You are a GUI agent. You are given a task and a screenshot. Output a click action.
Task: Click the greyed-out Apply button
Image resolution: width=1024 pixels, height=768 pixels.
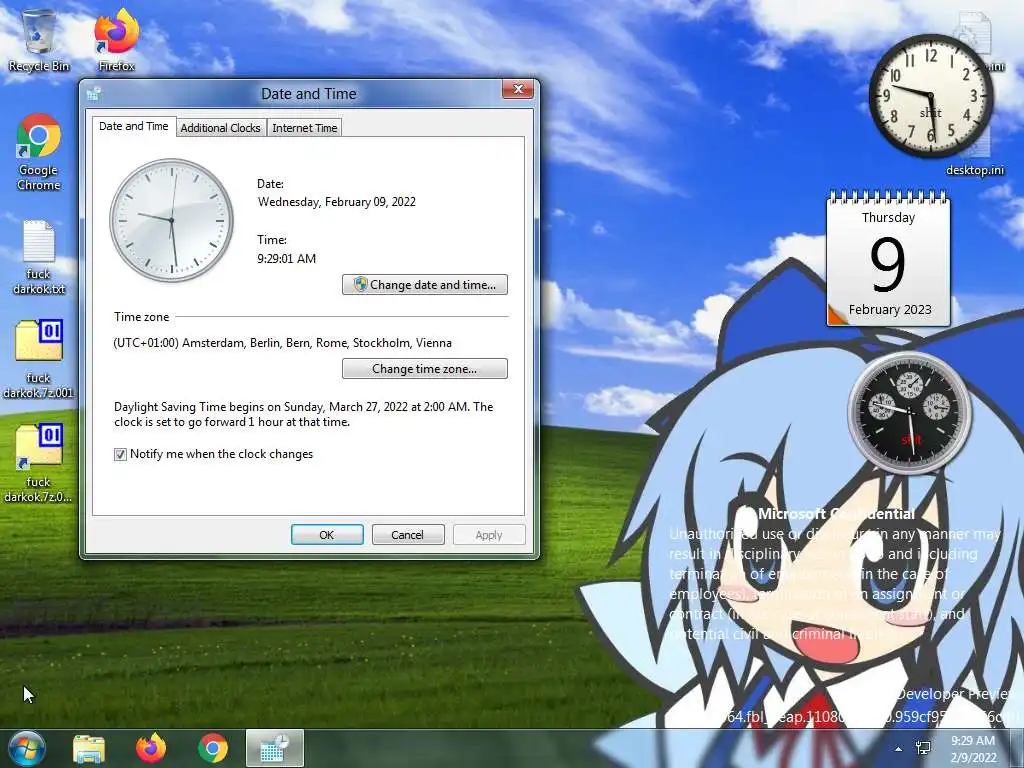[x=488, y=535]
